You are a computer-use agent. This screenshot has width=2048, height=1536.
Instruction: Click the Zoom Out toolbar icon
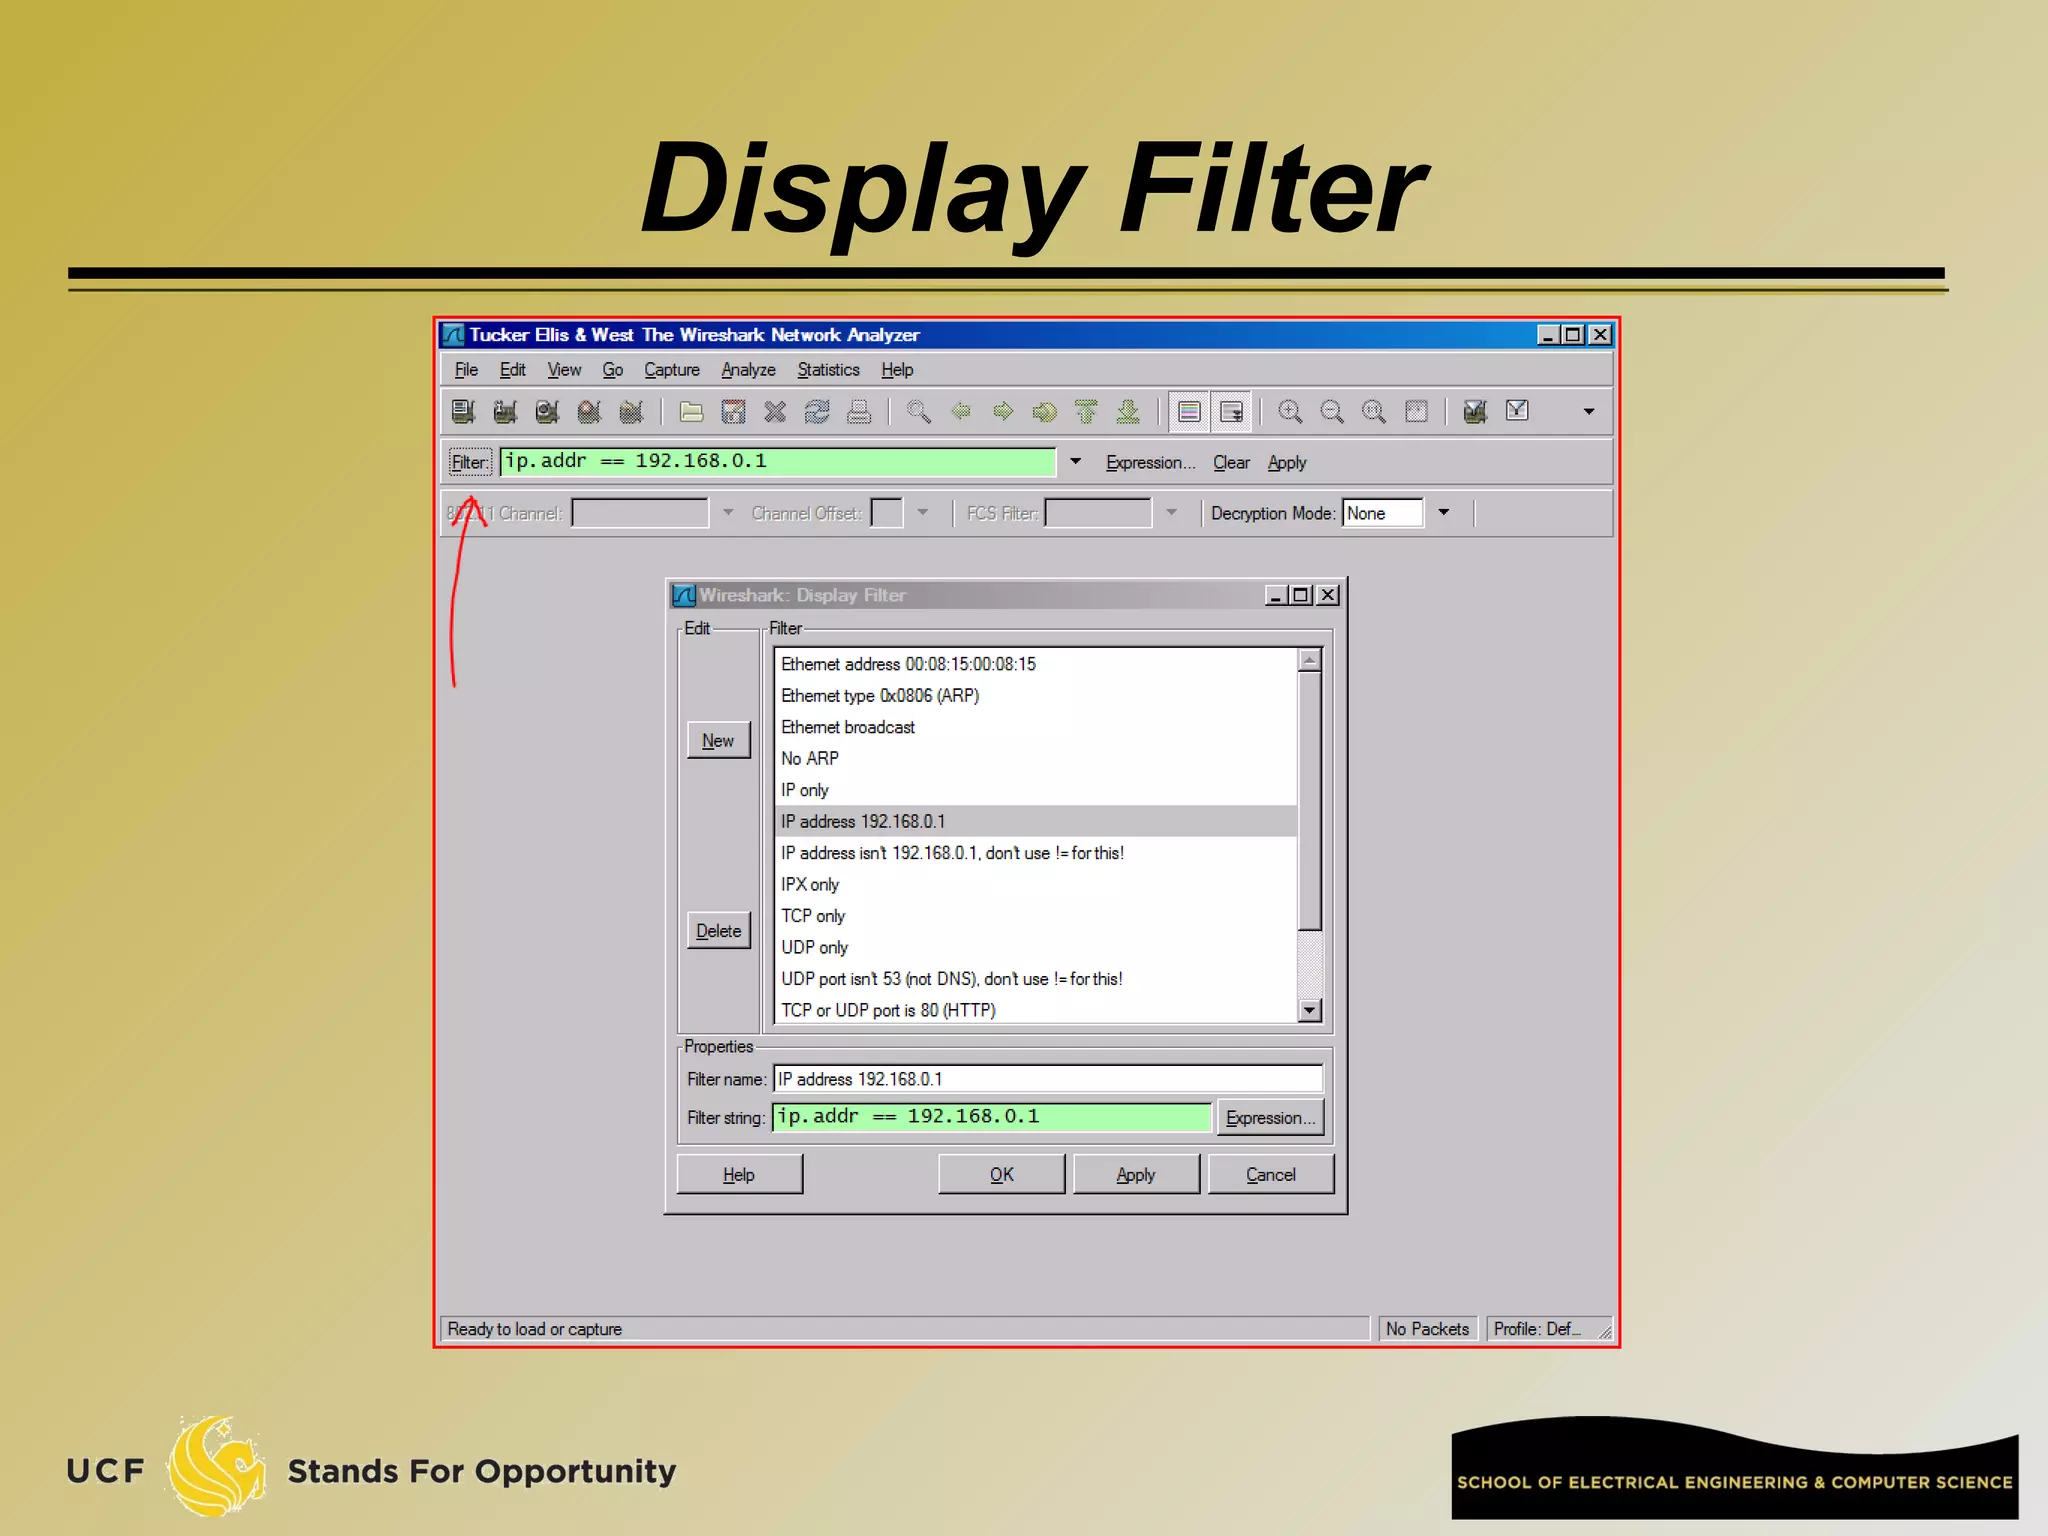pos(1333,411)
